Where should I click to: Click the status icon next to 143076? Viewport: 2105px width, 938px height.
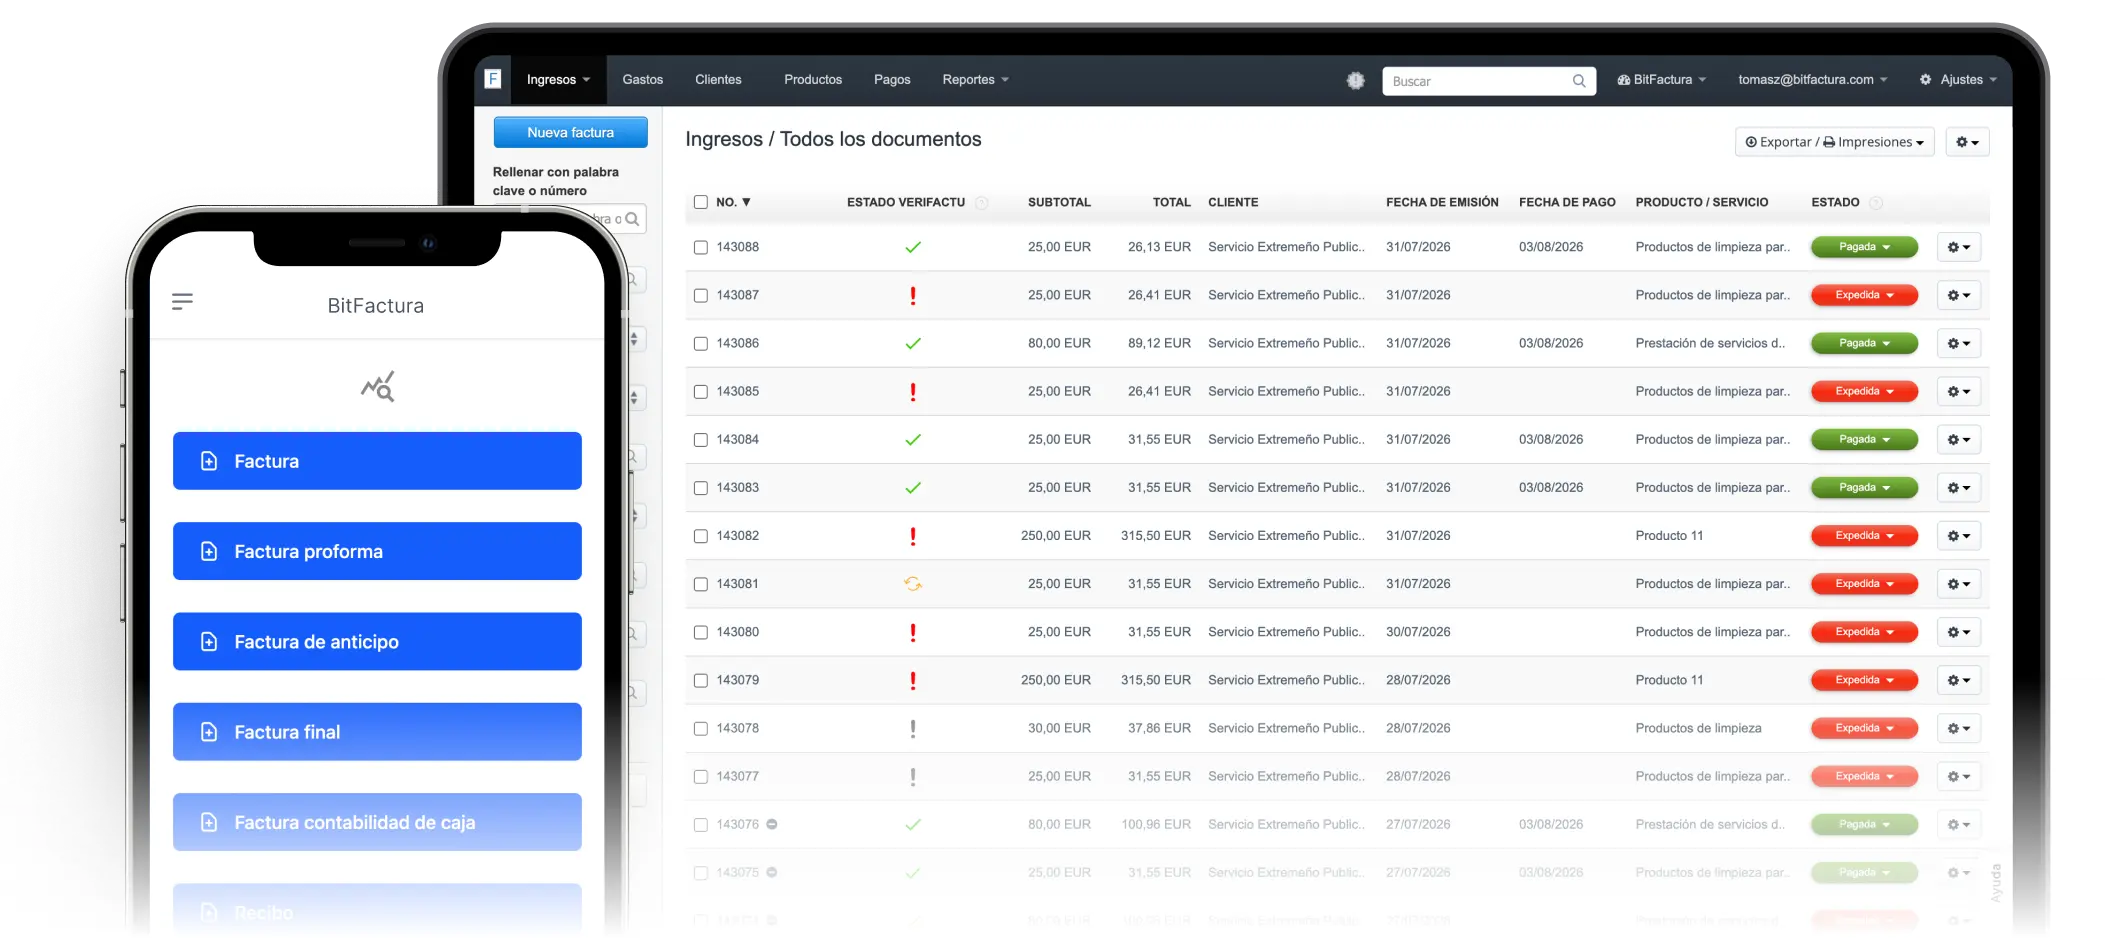coord(772,824)
